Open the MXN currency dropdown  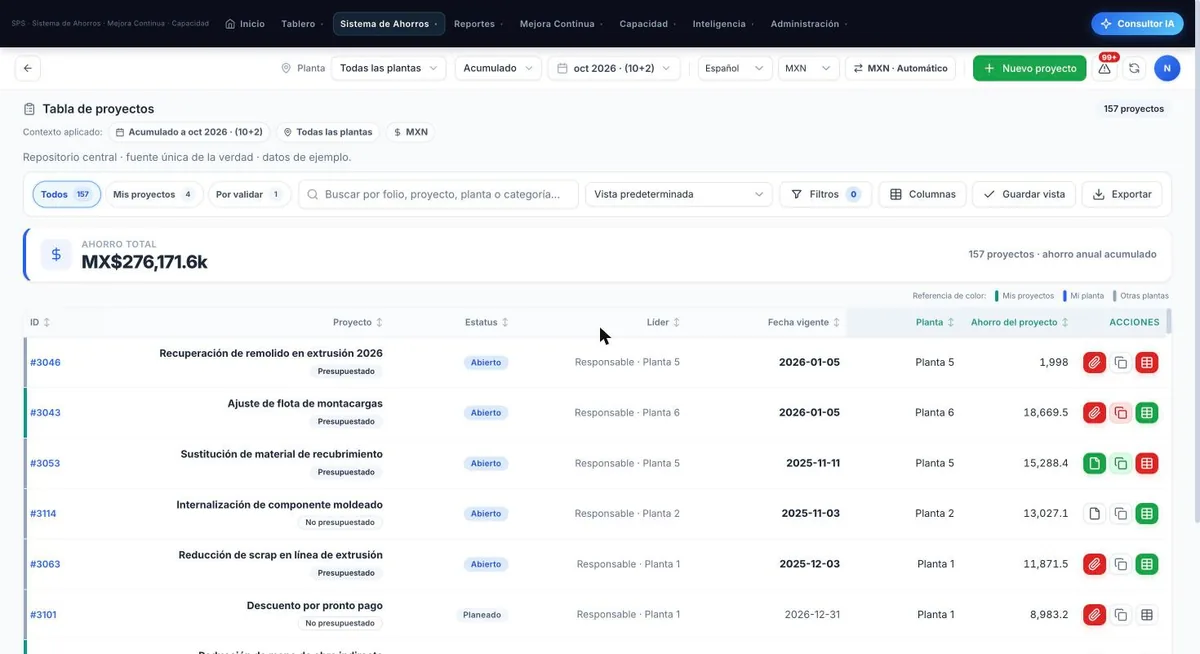click(x=809, y=68)
